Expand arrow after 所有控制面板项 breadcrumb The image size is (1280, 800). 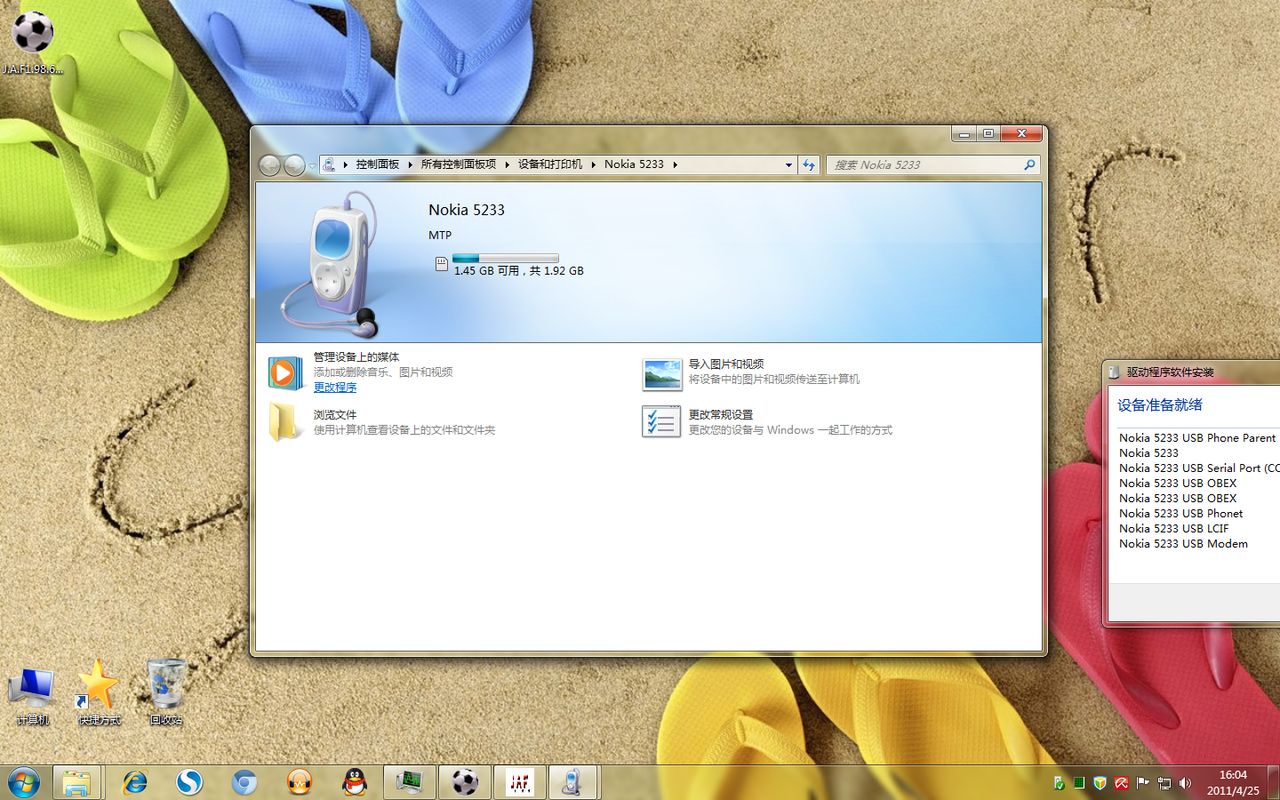507,164
